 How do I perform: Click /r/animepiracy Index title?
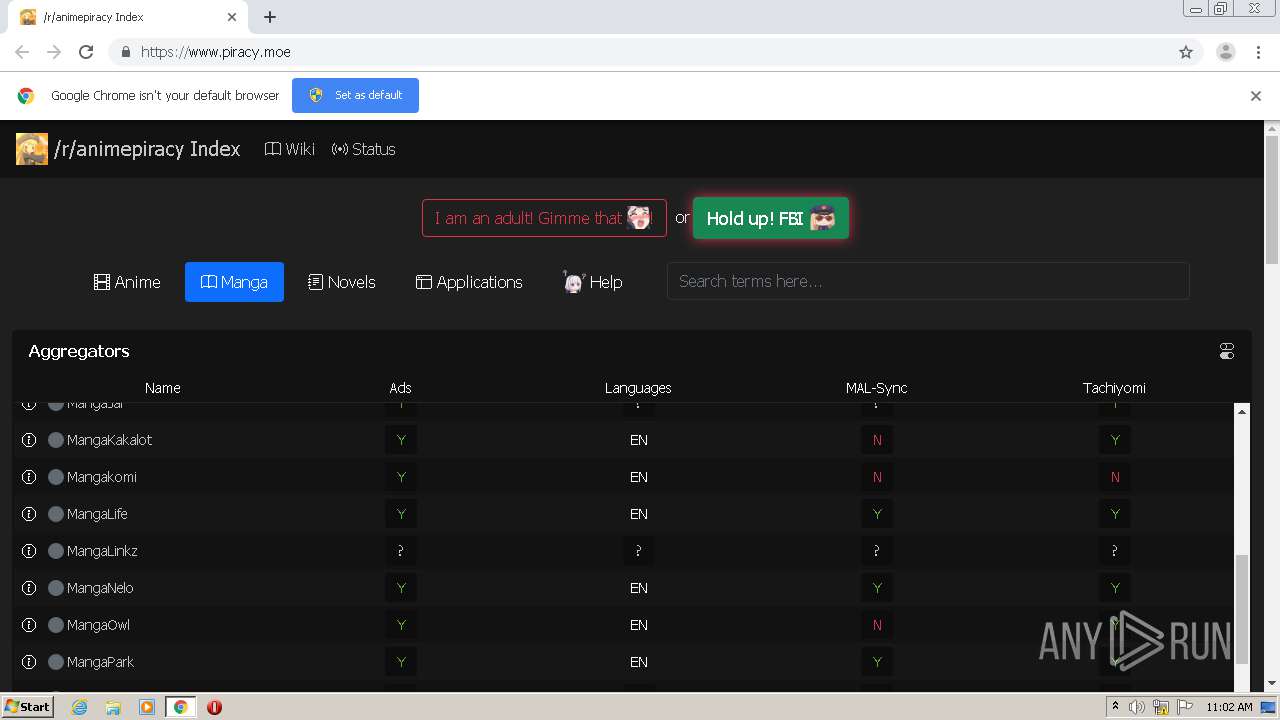pyautogui.click(x=147, y=149)
